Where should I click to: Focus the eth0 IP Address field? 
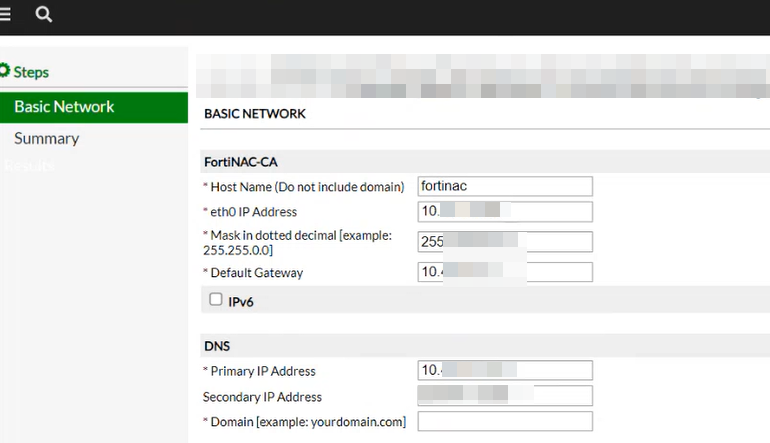(x=505, y=211)
